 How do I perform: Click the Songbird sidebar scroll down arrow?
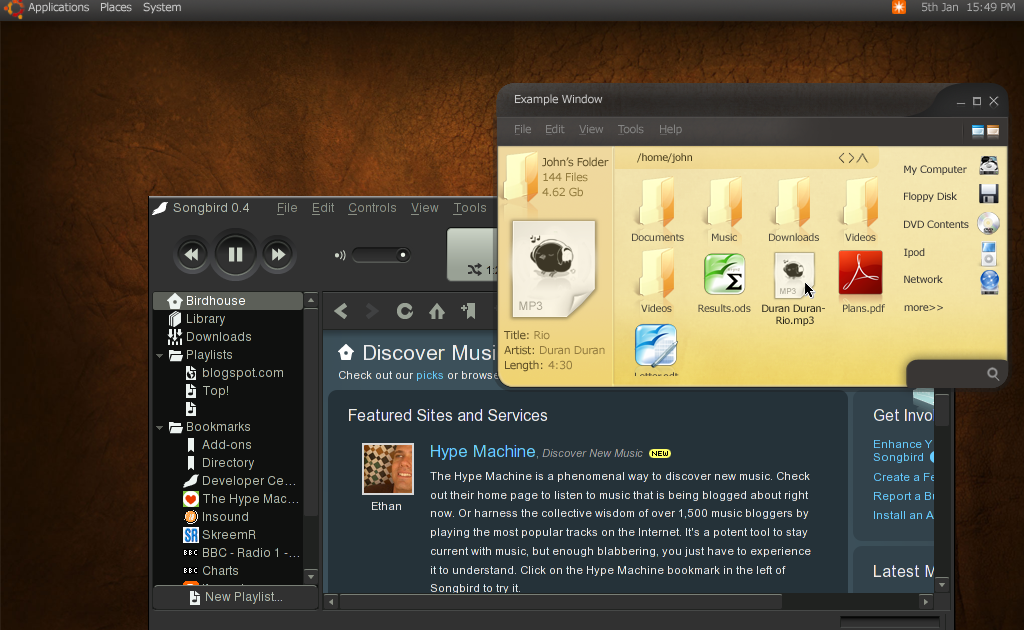pyautogui.click(x=311, y=576)
